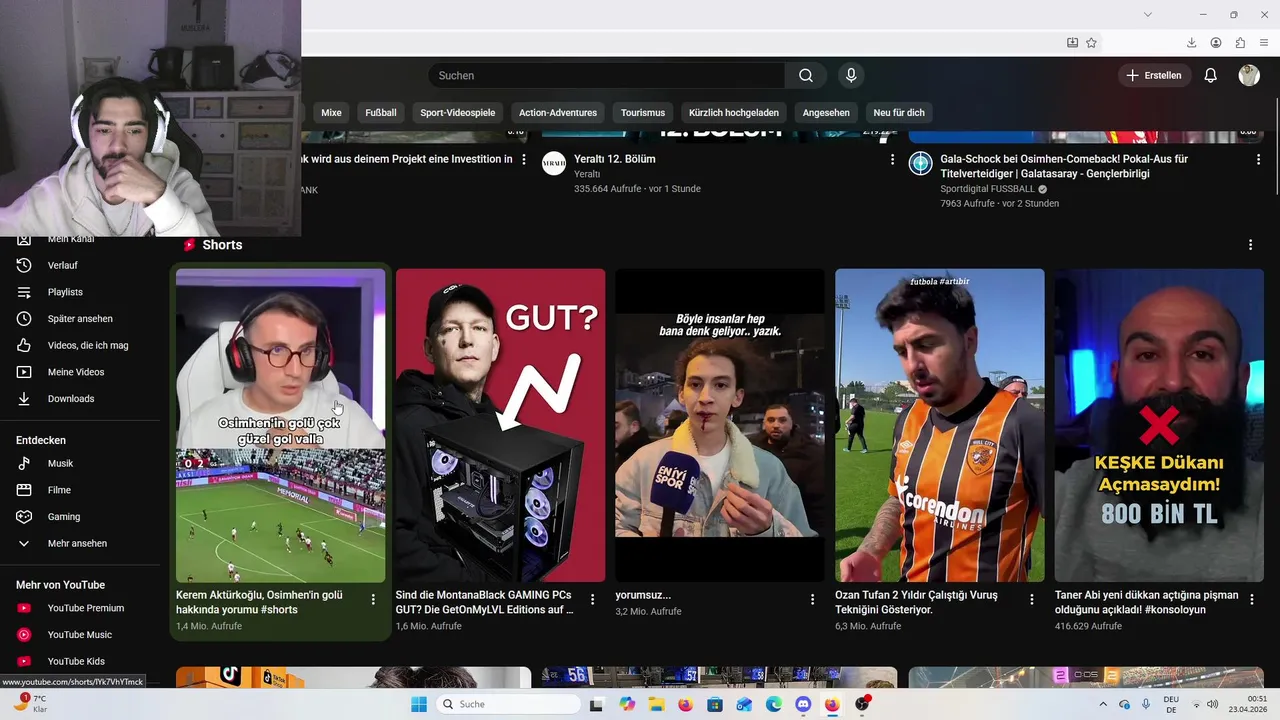Click the Erstellen create button

pos(1154,76)
